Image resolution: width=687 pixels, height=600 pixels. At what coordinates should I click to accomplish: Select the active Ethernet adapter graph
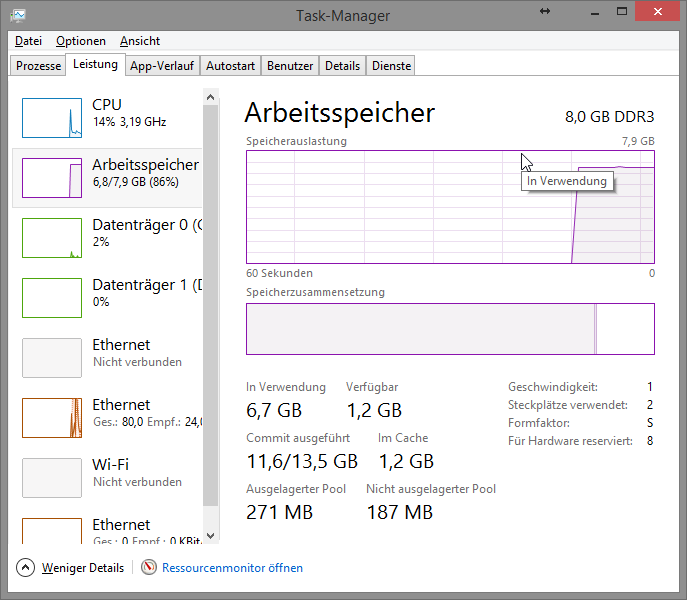click(x=51, y=417)
